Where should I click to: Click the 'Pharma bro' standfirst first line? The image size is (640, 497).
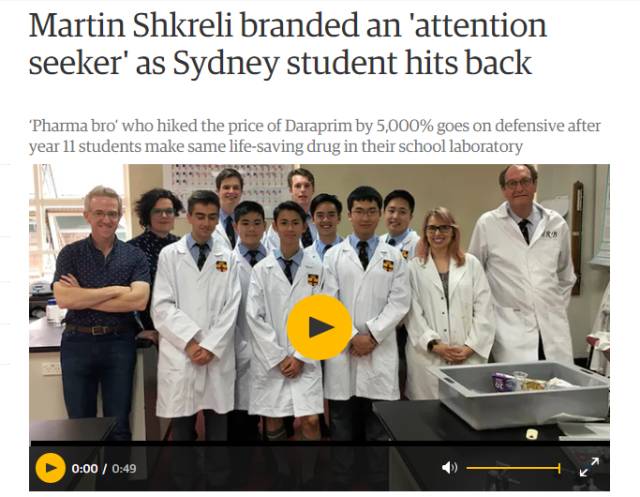[315, 126]
